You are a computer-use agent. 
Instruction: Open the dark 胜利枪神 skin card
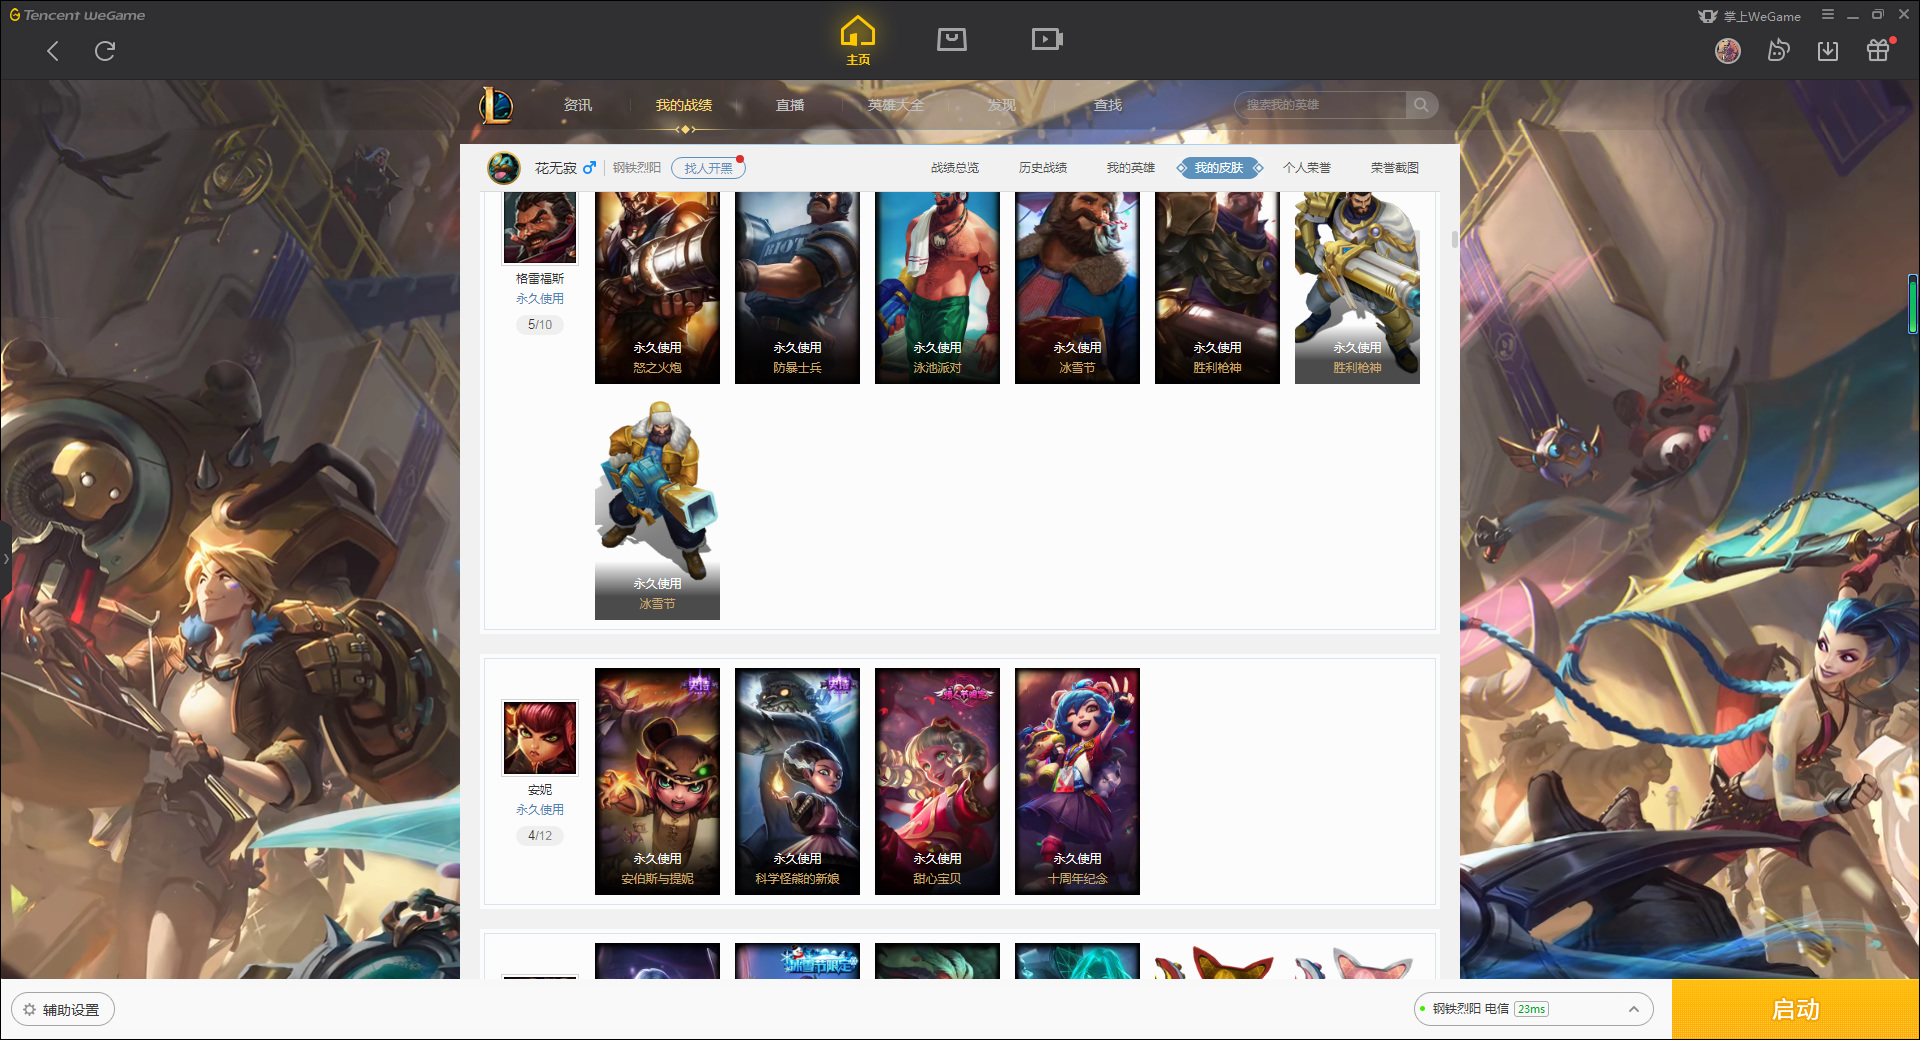1217,287
